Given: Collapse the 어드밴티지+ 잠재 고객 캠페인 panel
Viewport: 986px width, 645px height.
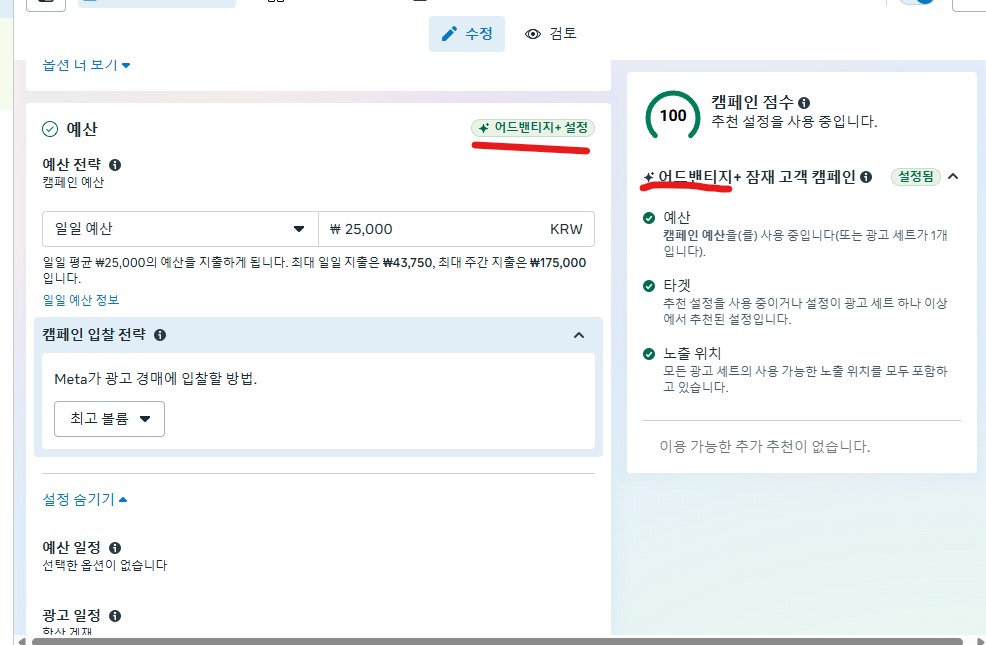Looking at the screenshot, I should pyautogui.click(x=953, y=177).
